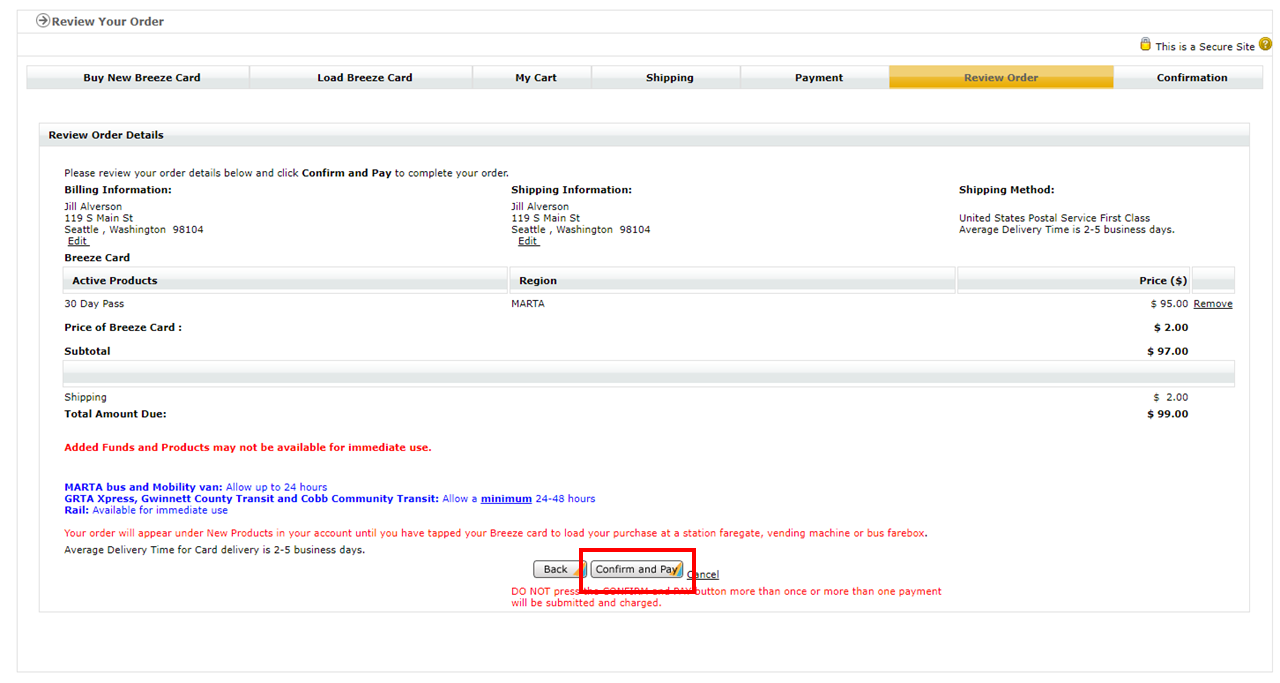
Task: Select the Review Order tab
Action: click(x=1001, y=77)
